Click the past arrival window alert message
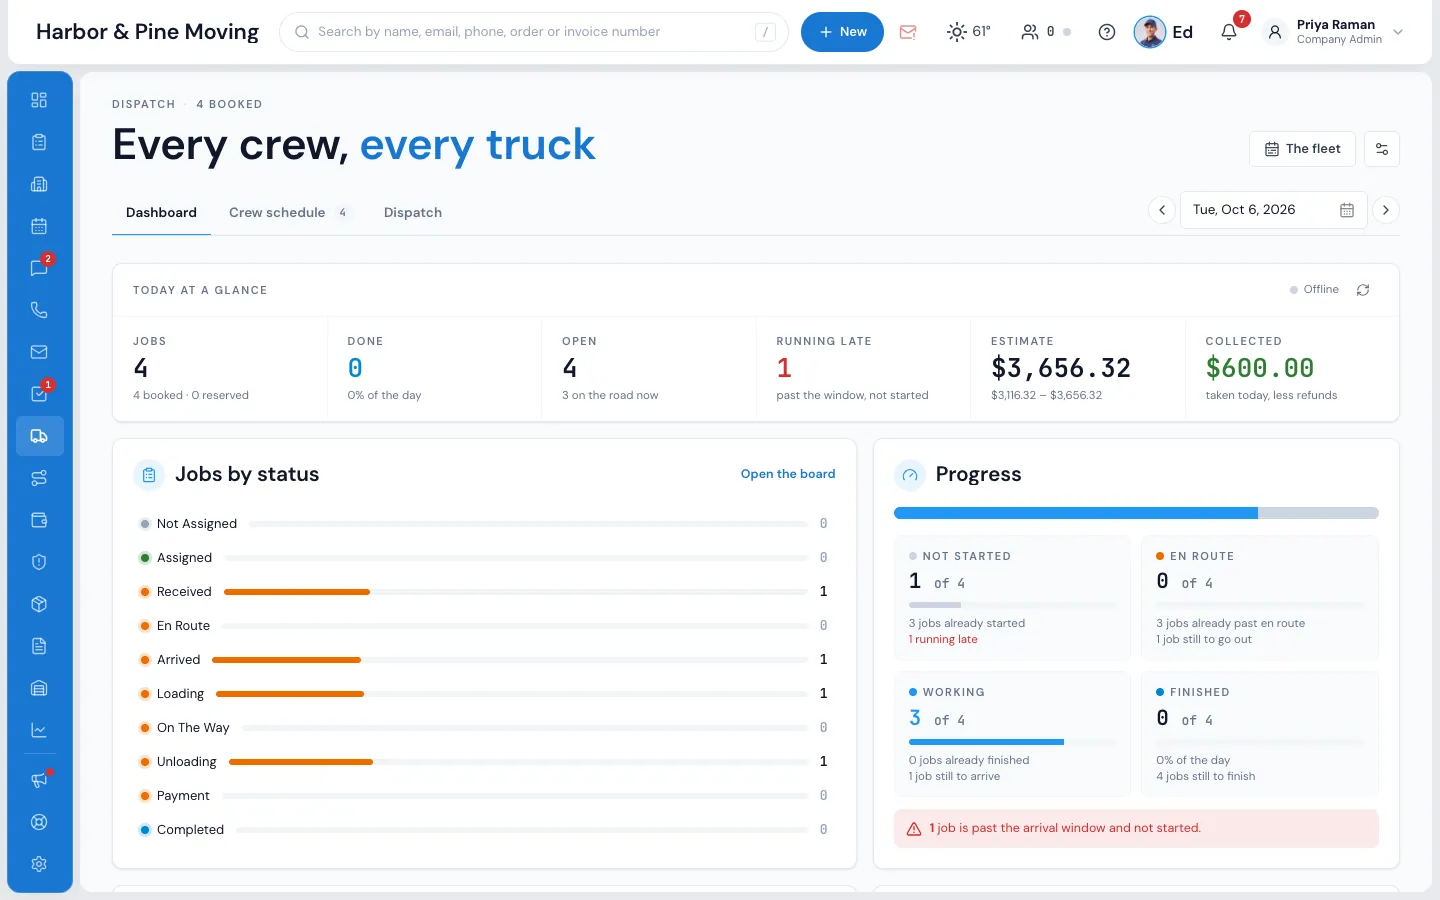Viewport: 1440px width, 900px height. (x=1136, y=828)
